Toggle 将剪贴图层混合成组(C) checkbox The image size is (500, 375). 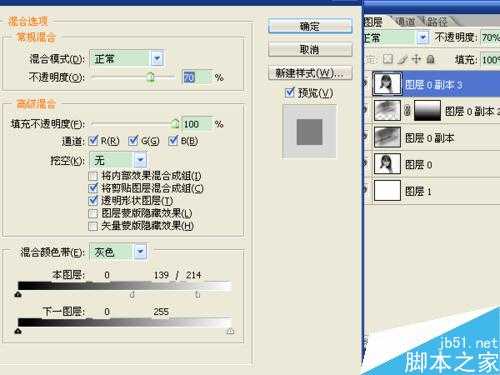pyautogui.click(x=93, y=188)
